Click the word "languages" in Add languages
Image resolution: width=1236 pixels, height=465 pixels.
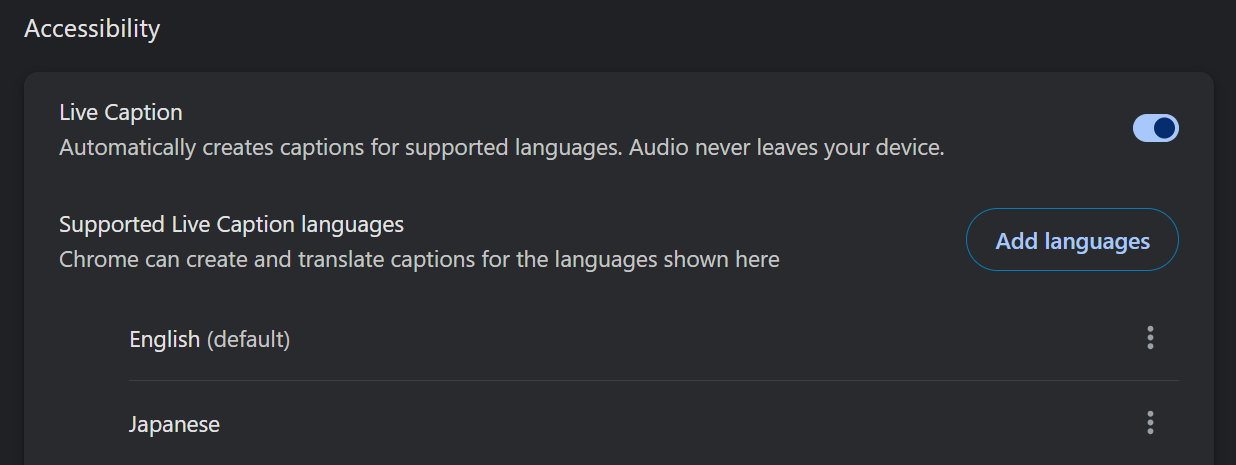pyautogui.click(x=1097, y=241)
